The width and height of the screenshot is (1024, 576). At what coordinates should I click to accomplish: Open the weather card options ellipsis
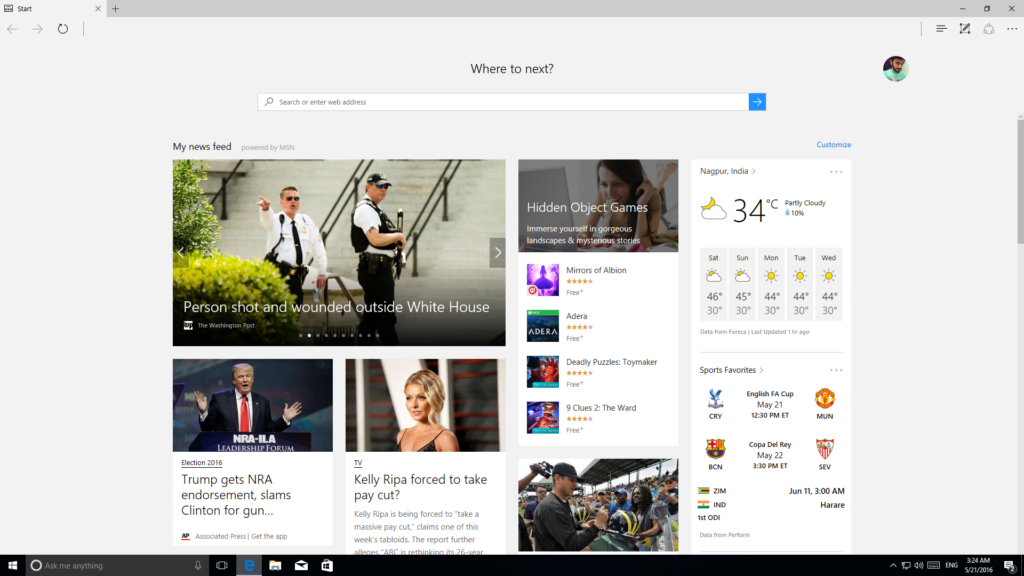[836, 172]
